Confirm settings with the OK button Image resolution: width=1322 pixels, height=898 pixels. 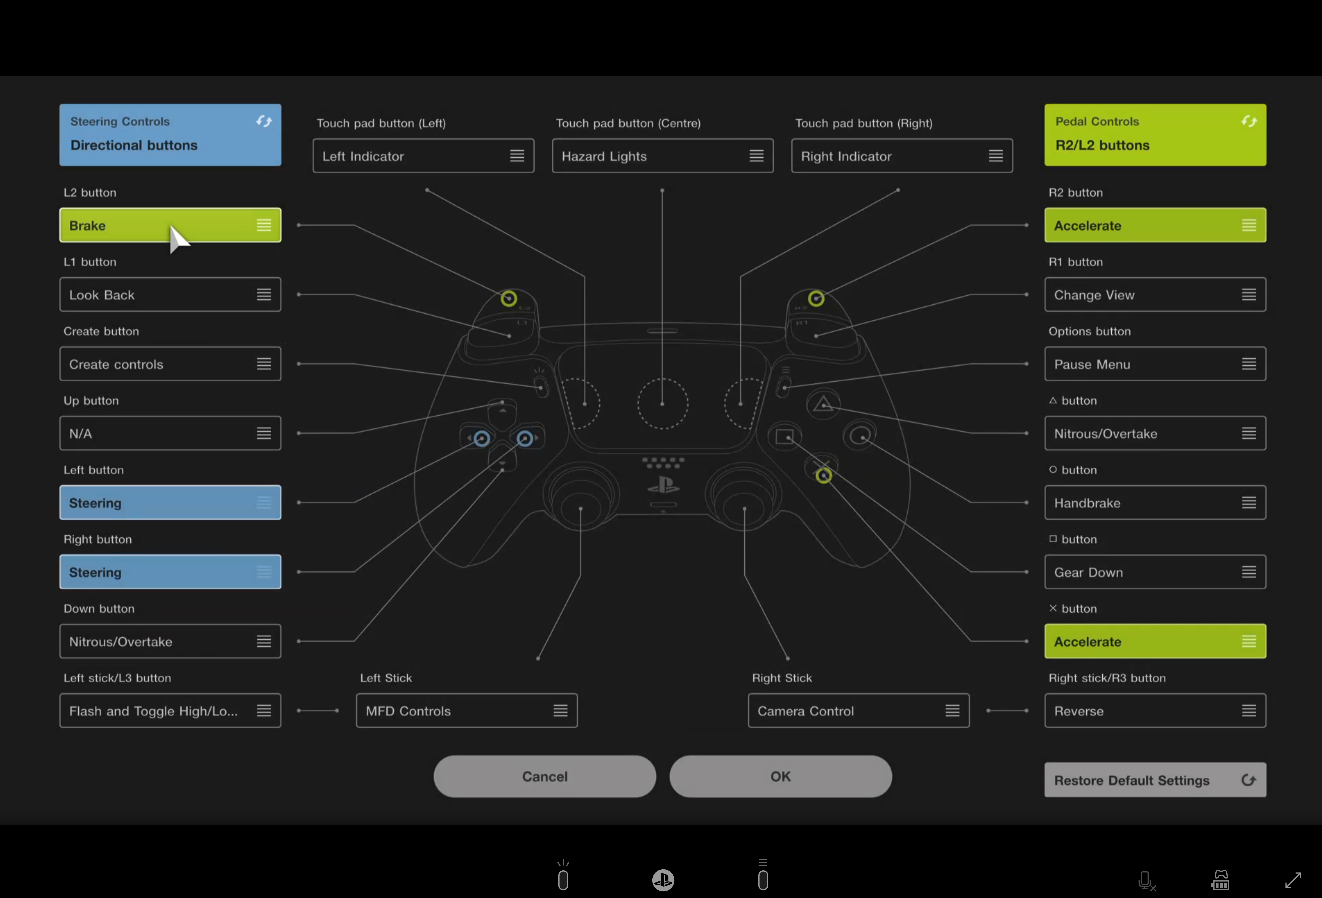(x=780, y=777)
